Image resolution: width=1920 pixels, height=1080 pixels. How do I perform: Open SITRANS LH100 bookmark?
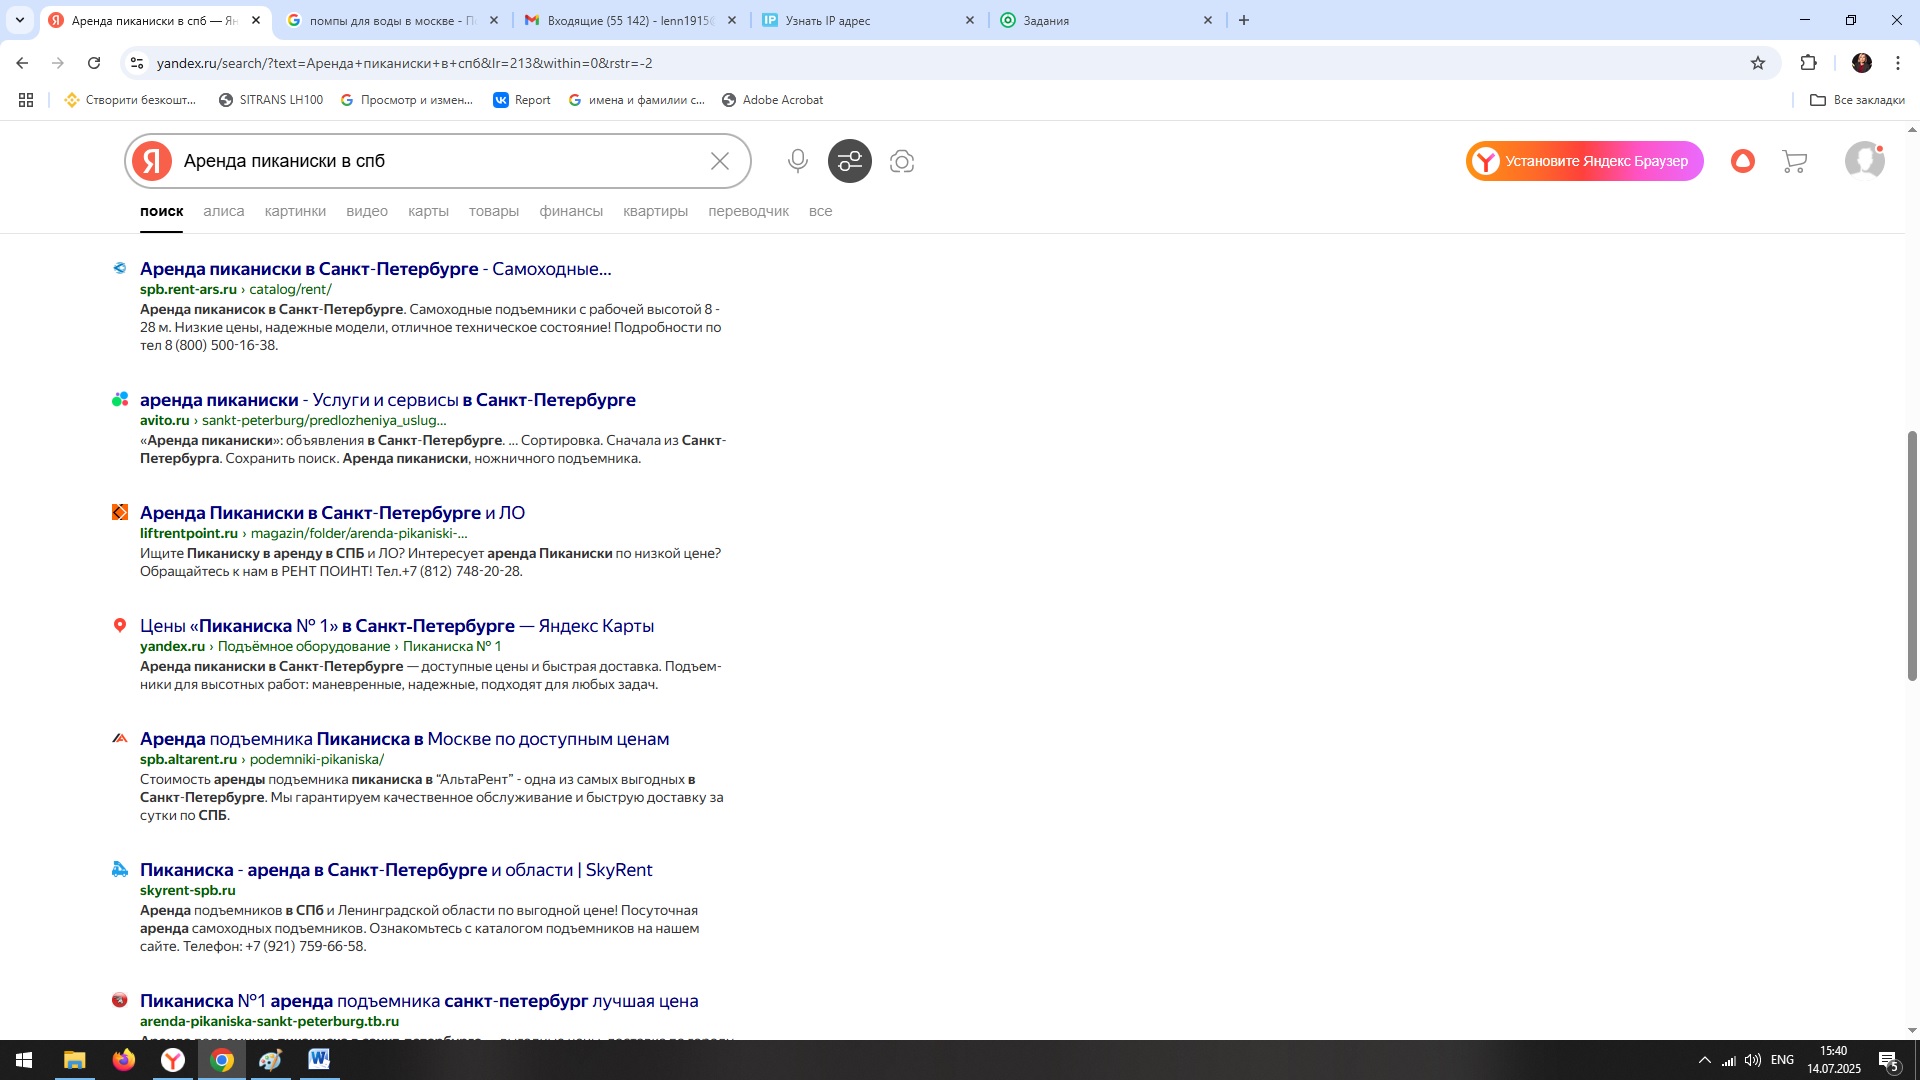pos(271,100)
